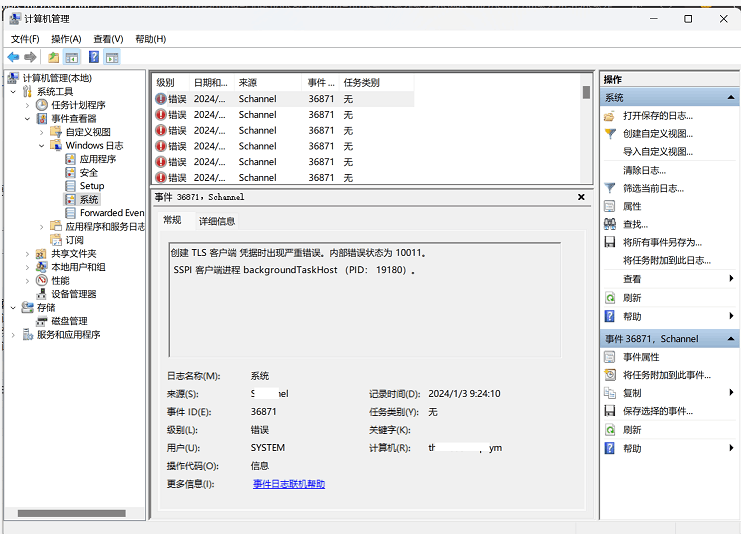Open 设备管理器
The image size is (741, 534).
[74, 294]
